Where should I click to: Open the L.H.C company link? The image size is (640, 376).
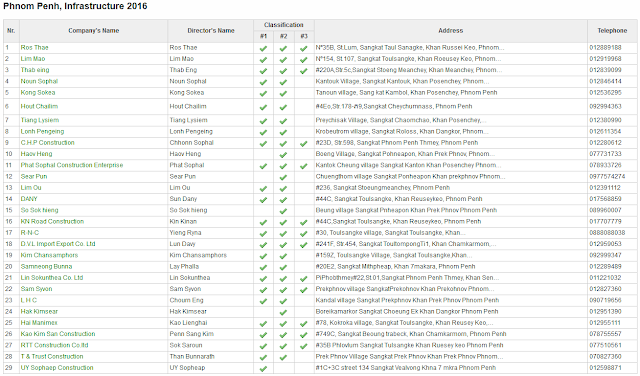tap(29, 300)
